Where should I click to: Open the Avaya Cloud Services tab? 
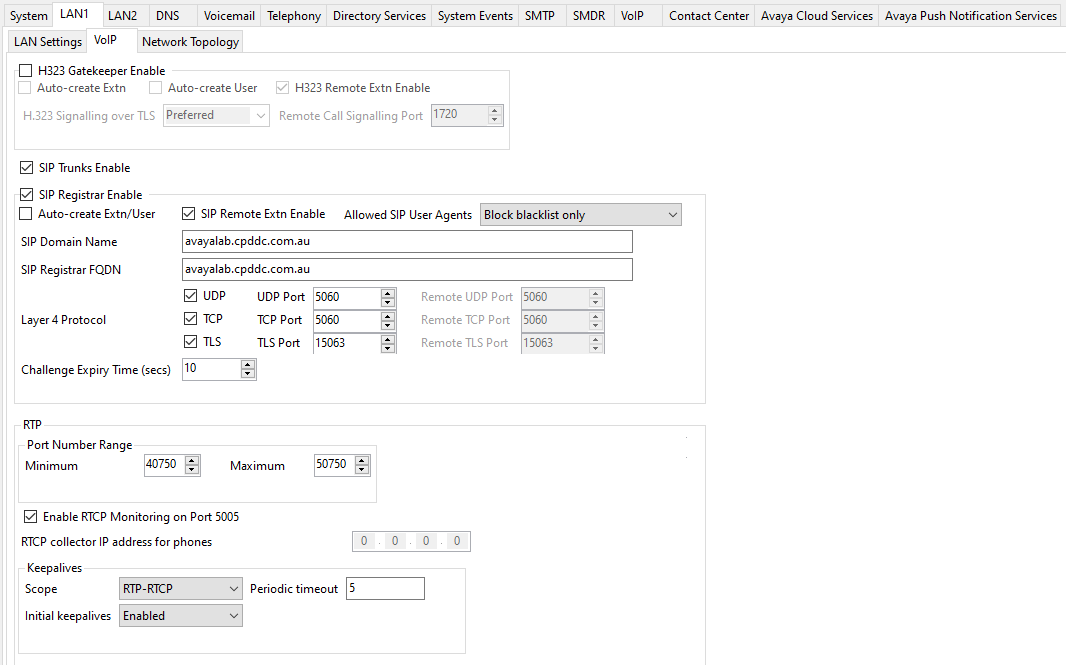pyautogui.click(x=816, y=16)
